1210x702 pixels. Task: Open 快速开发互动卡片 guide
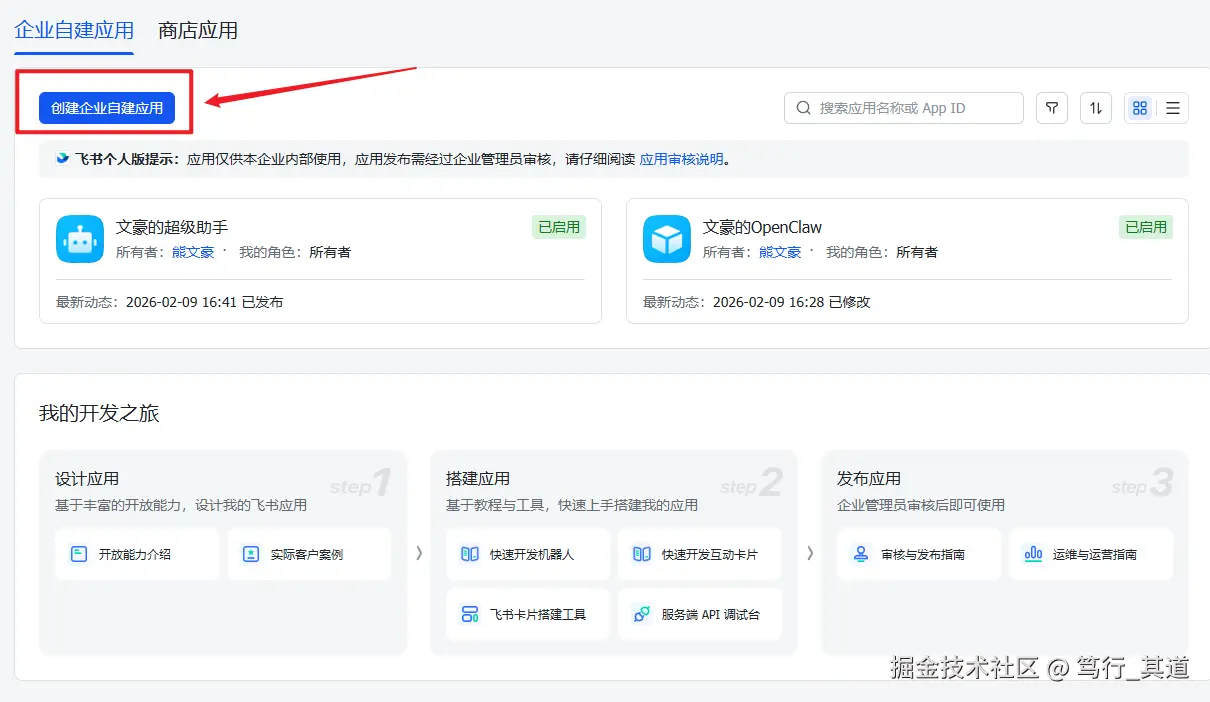pos(700,554)
